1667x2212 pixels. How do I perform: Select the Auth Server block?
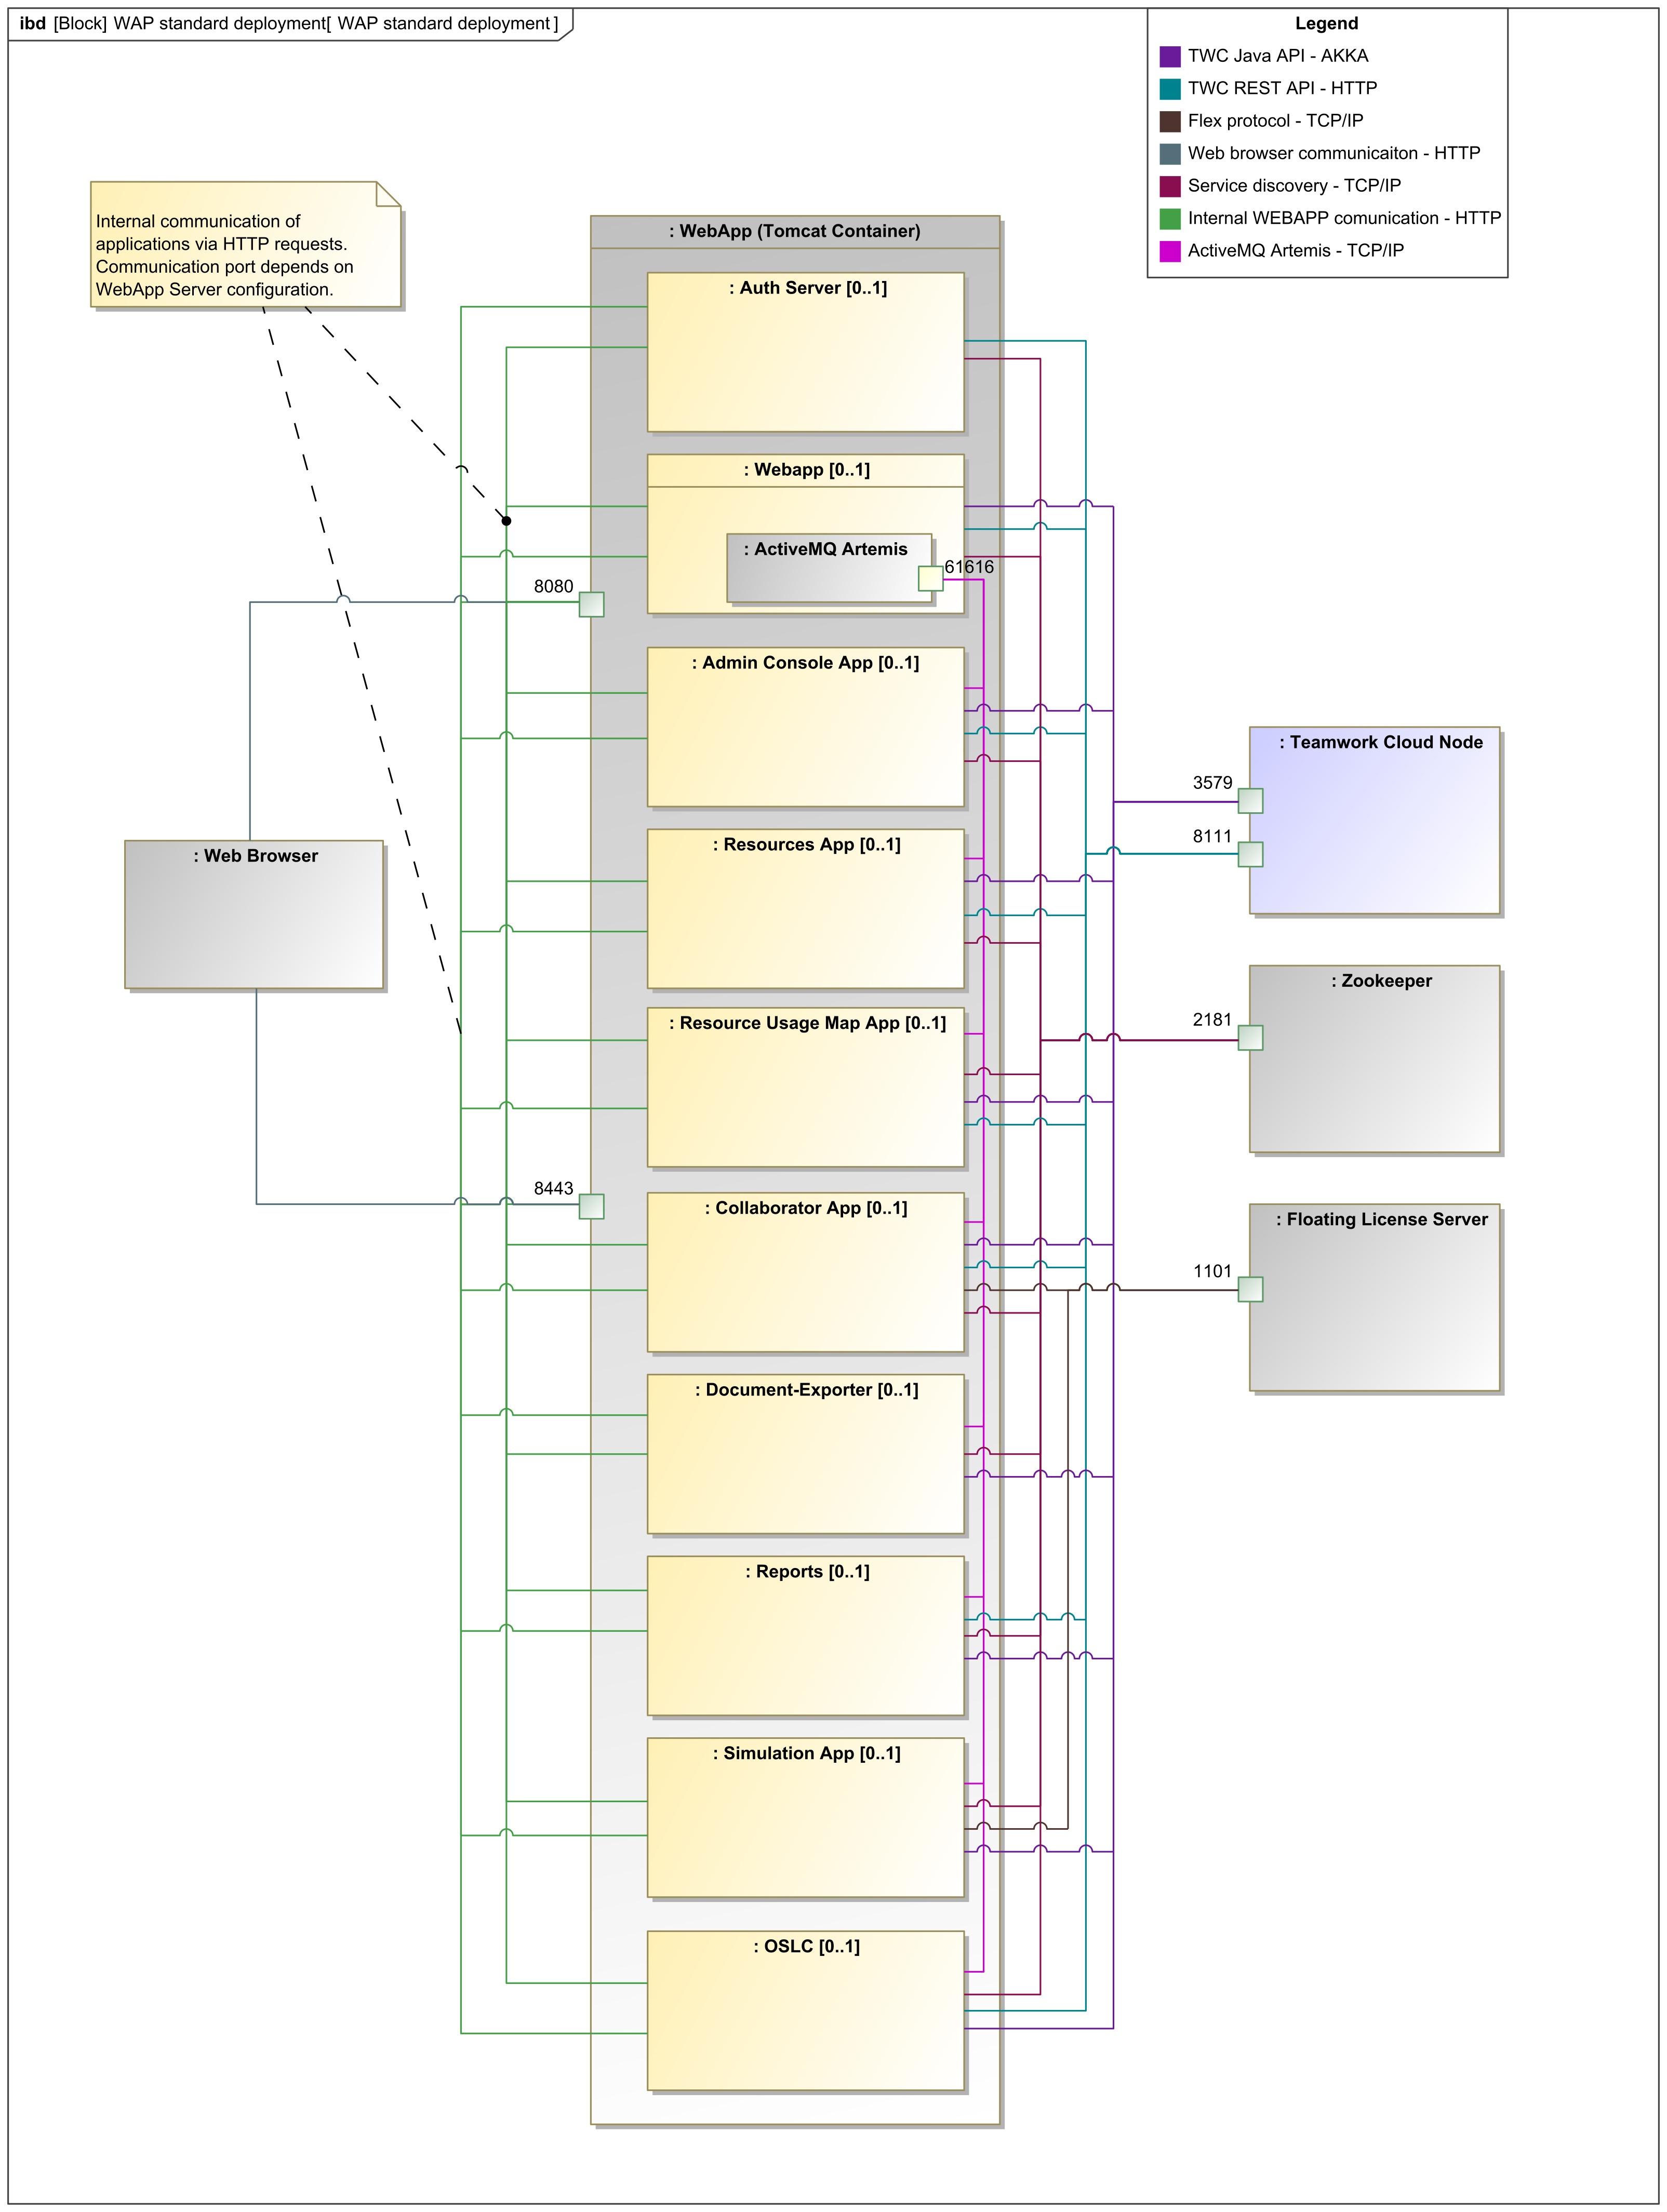[x=805, y=352]
